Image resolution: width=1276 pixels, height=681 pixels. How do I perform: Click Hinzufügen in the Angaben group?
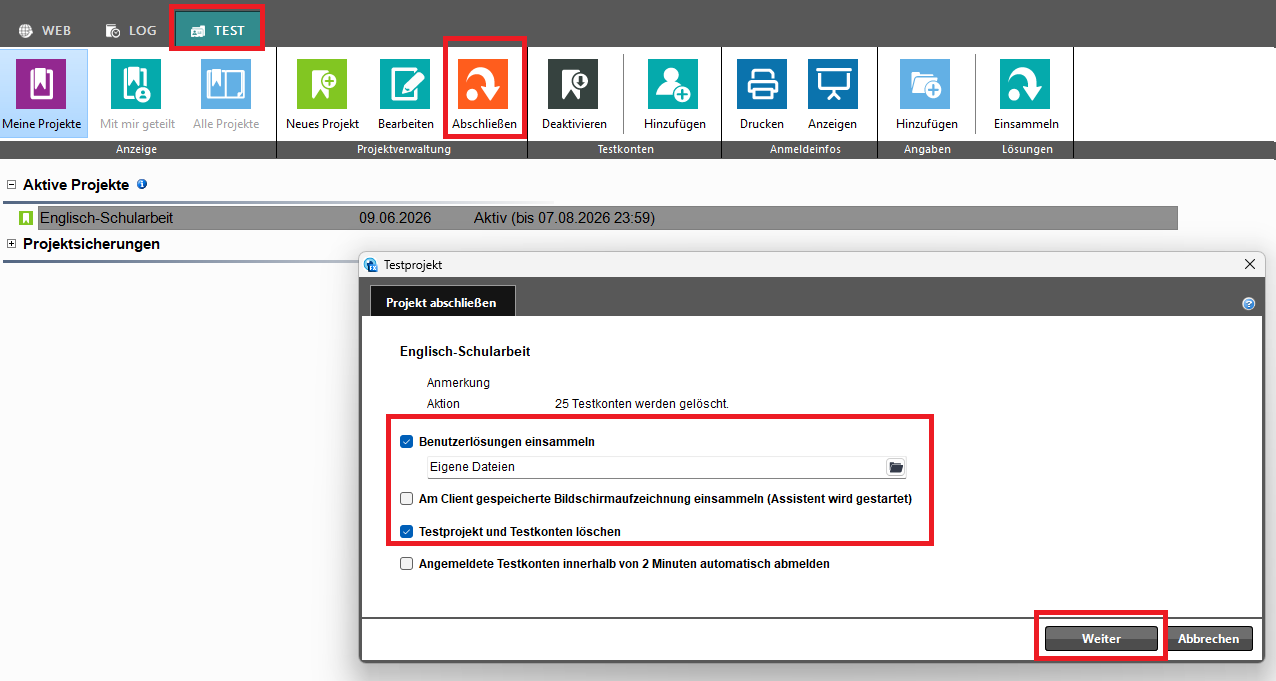coord(925,83)
